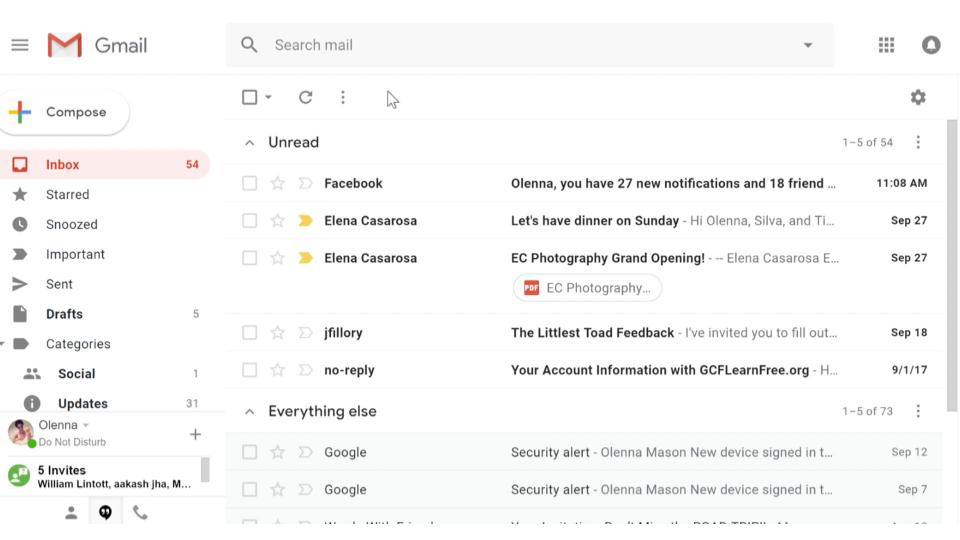Viewport: 960px width, 540px height.
Task: Click the main page vertical scrollbar
Action: (951, 265)
